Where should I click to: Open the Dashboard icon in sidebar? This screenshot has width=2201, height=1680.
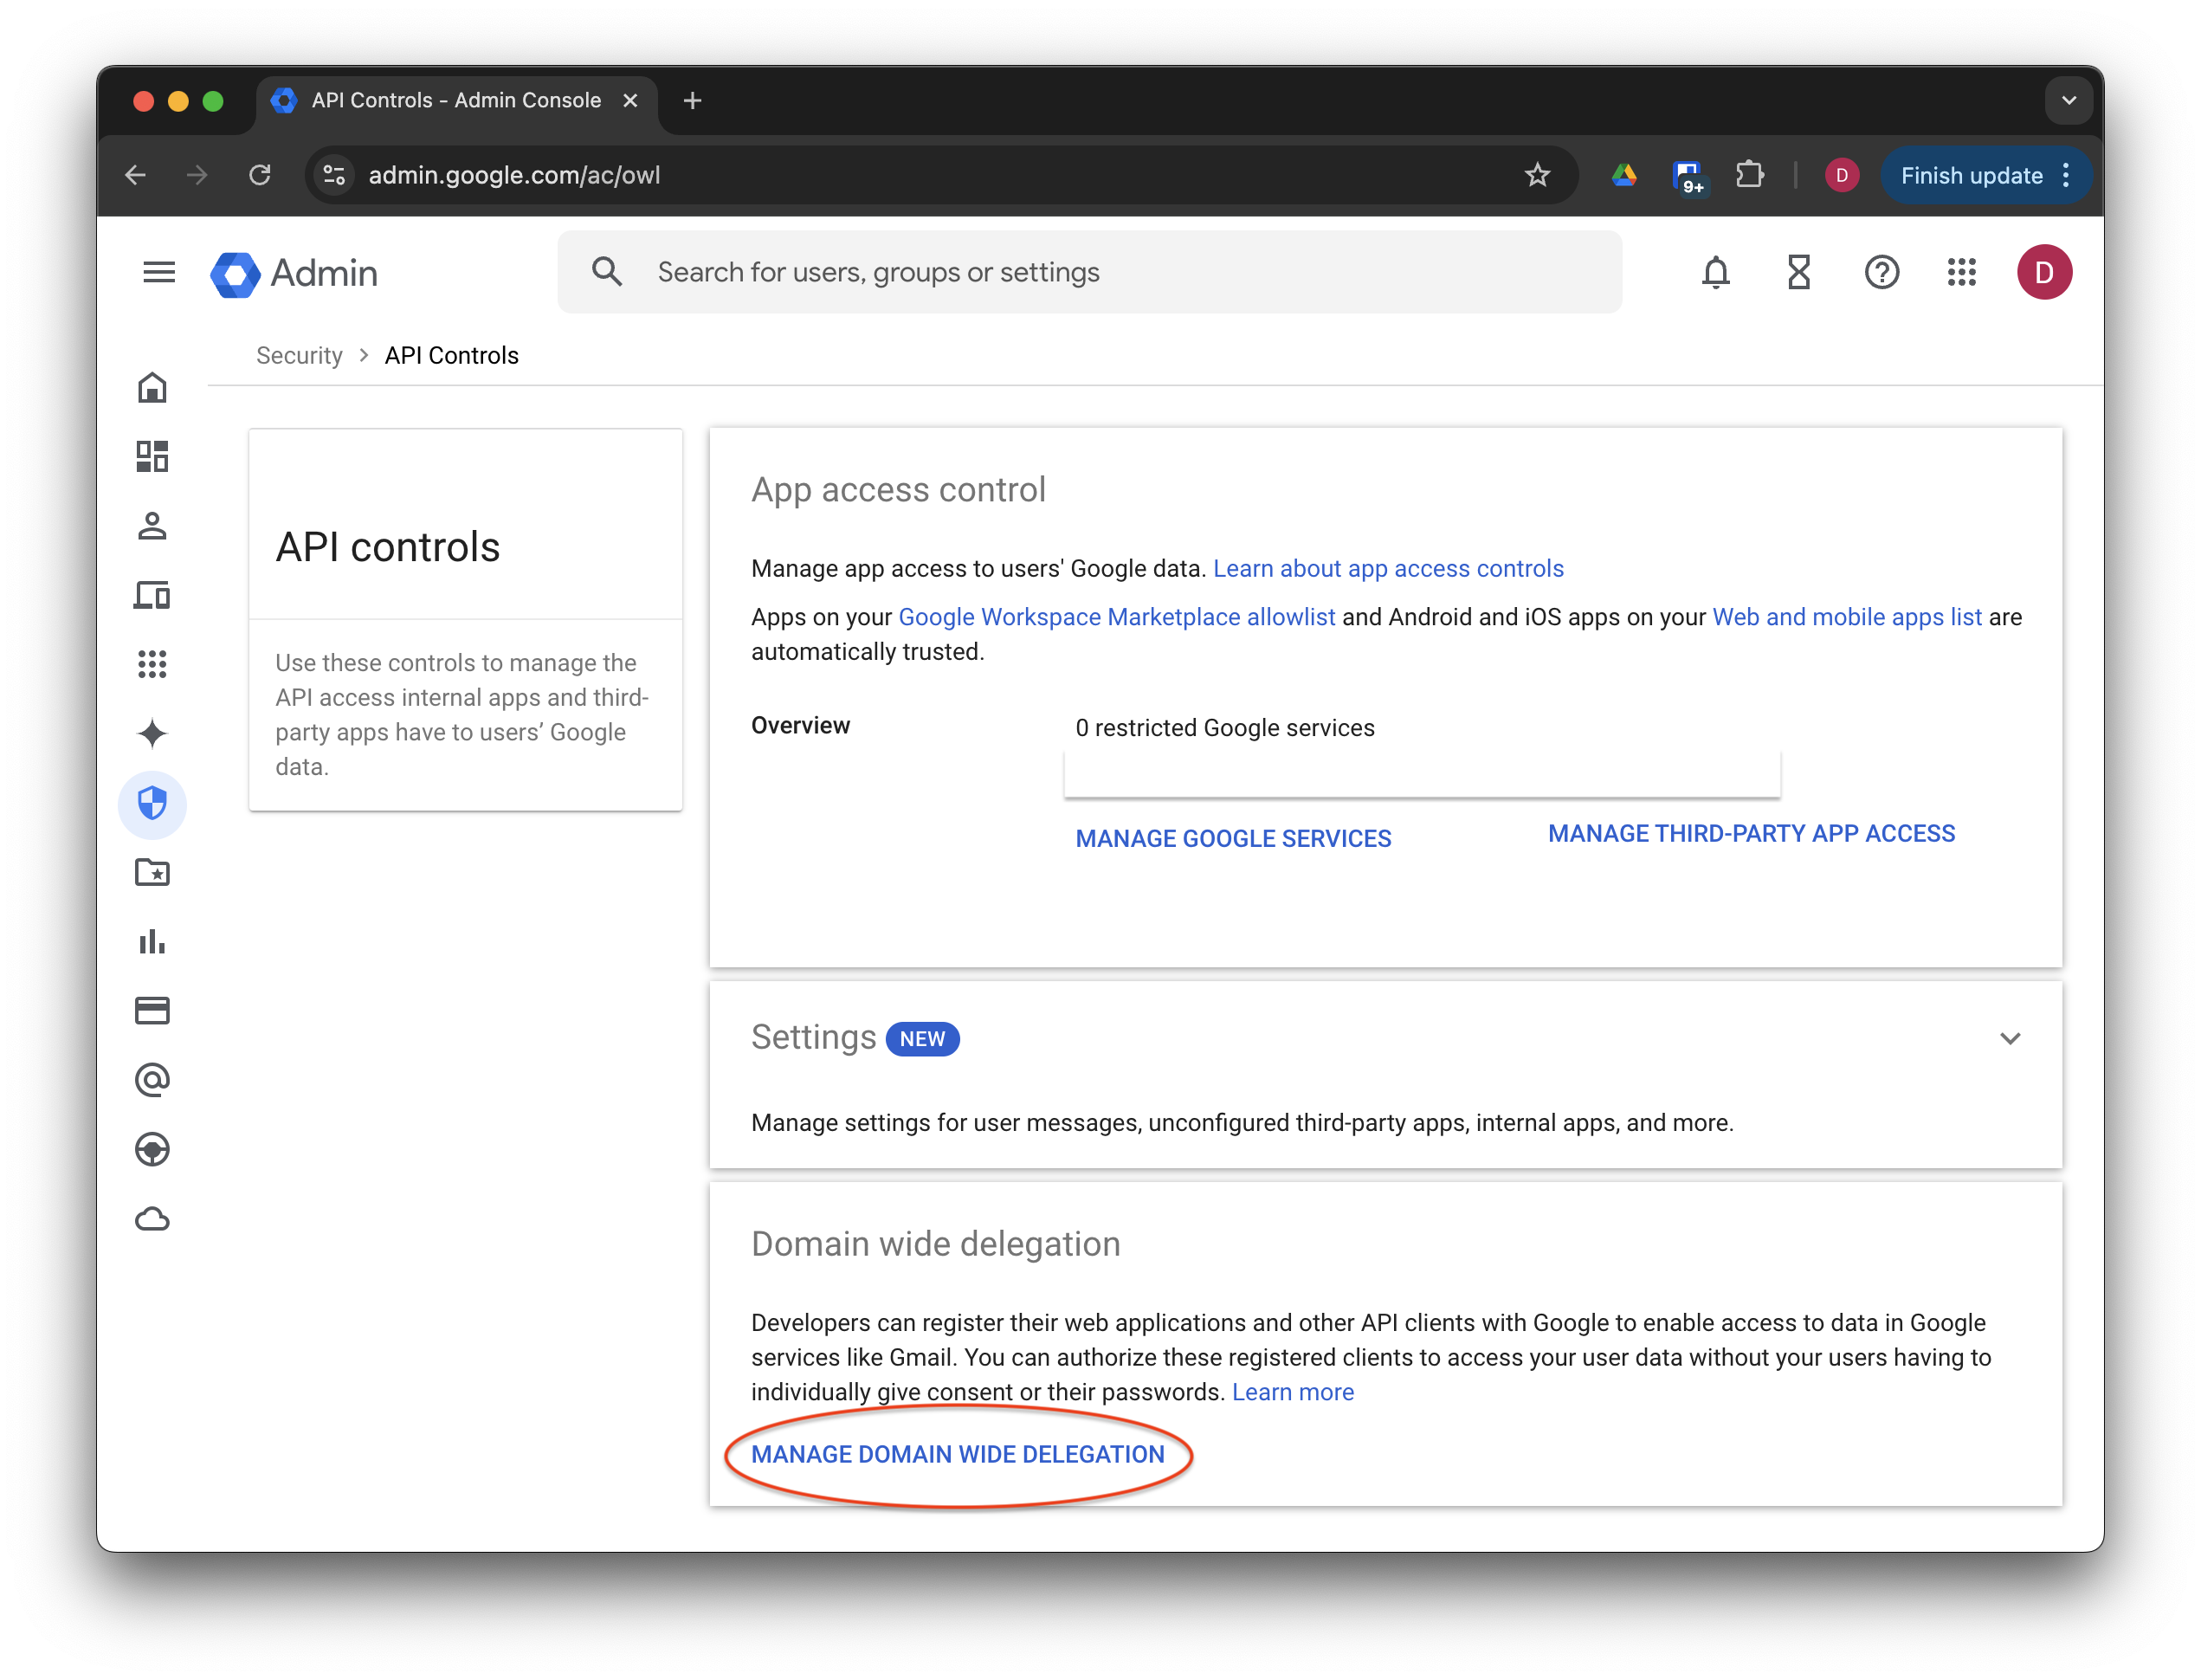(152, 456)
